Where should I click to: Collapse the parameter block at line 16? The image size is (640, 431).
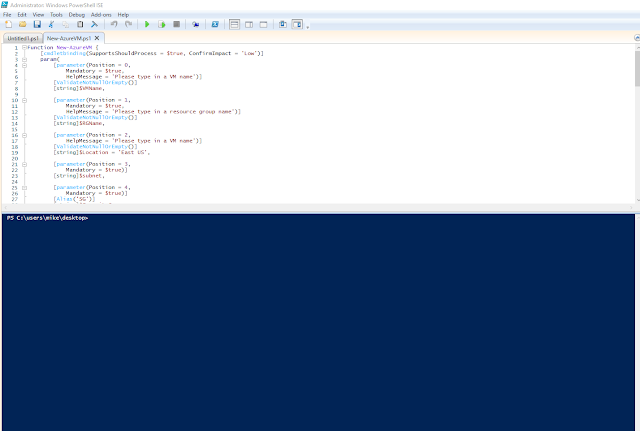[24, 135]
